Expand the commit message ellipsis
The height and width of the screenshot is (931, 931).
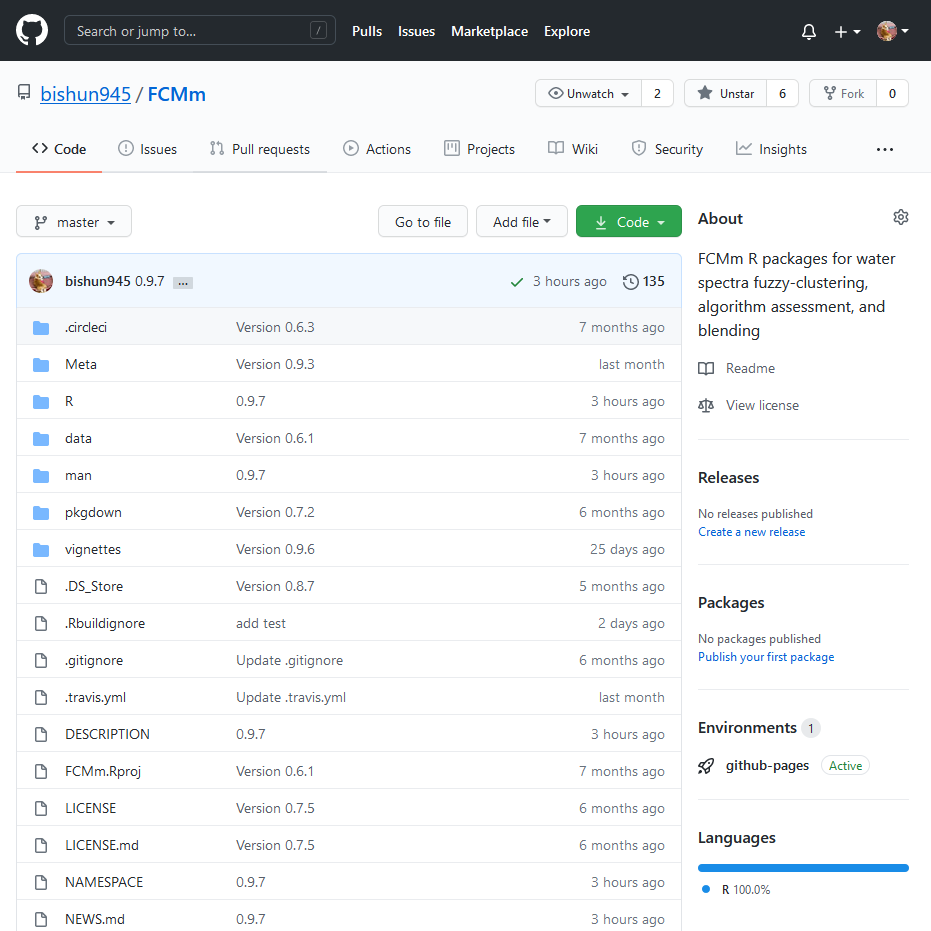[183, 283]
